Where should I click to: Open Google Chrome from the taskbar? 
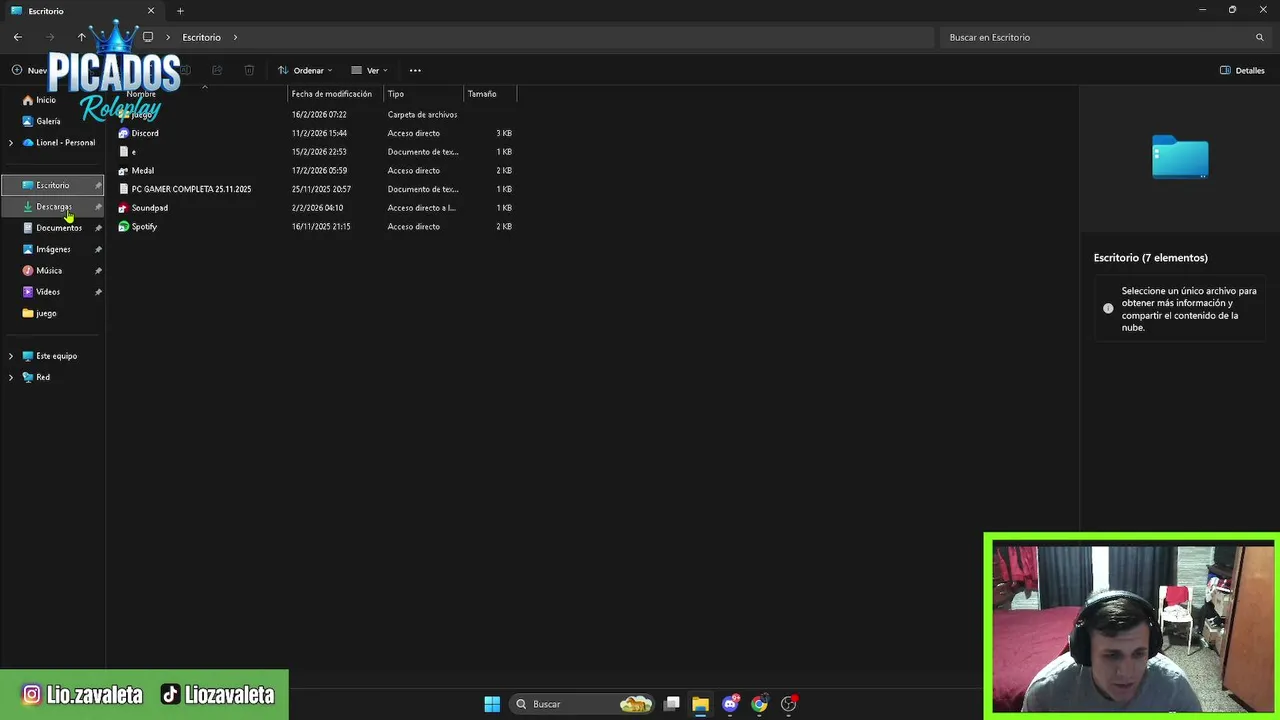pyautogui.click(x=759, y=704)
